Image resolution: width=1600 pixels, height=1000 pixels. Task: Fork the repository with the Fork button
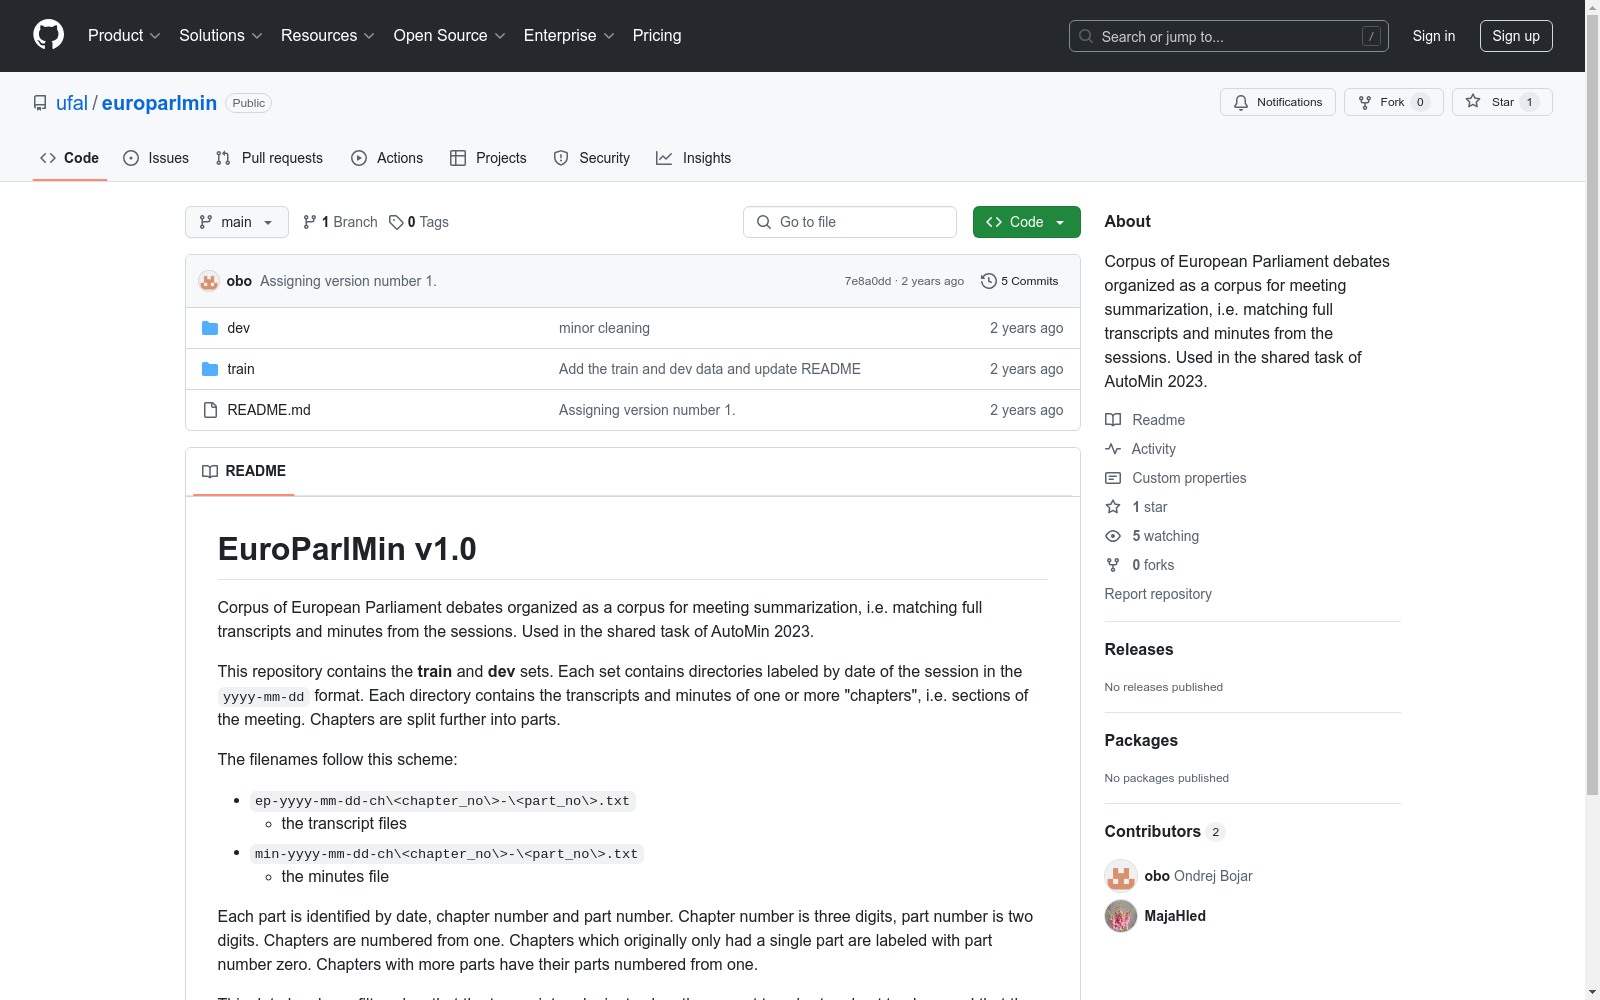(x=1394, y=102)
